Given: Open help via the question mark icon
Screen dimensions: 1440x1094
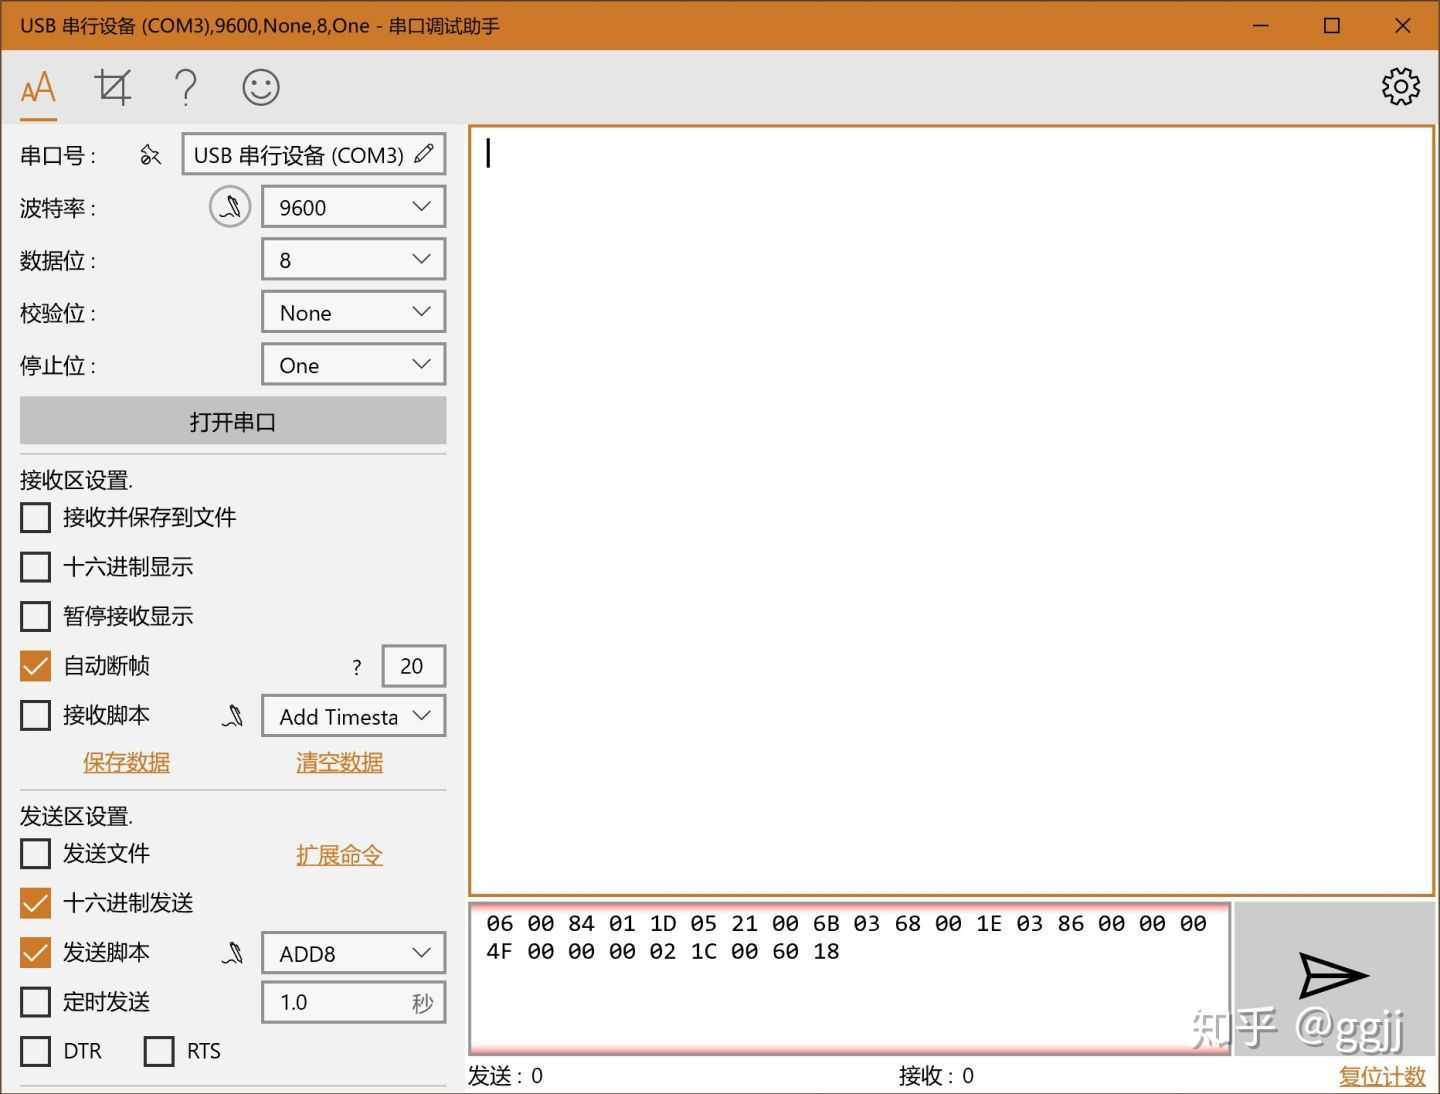Looking at the screenshot, I should coord(185,88).
